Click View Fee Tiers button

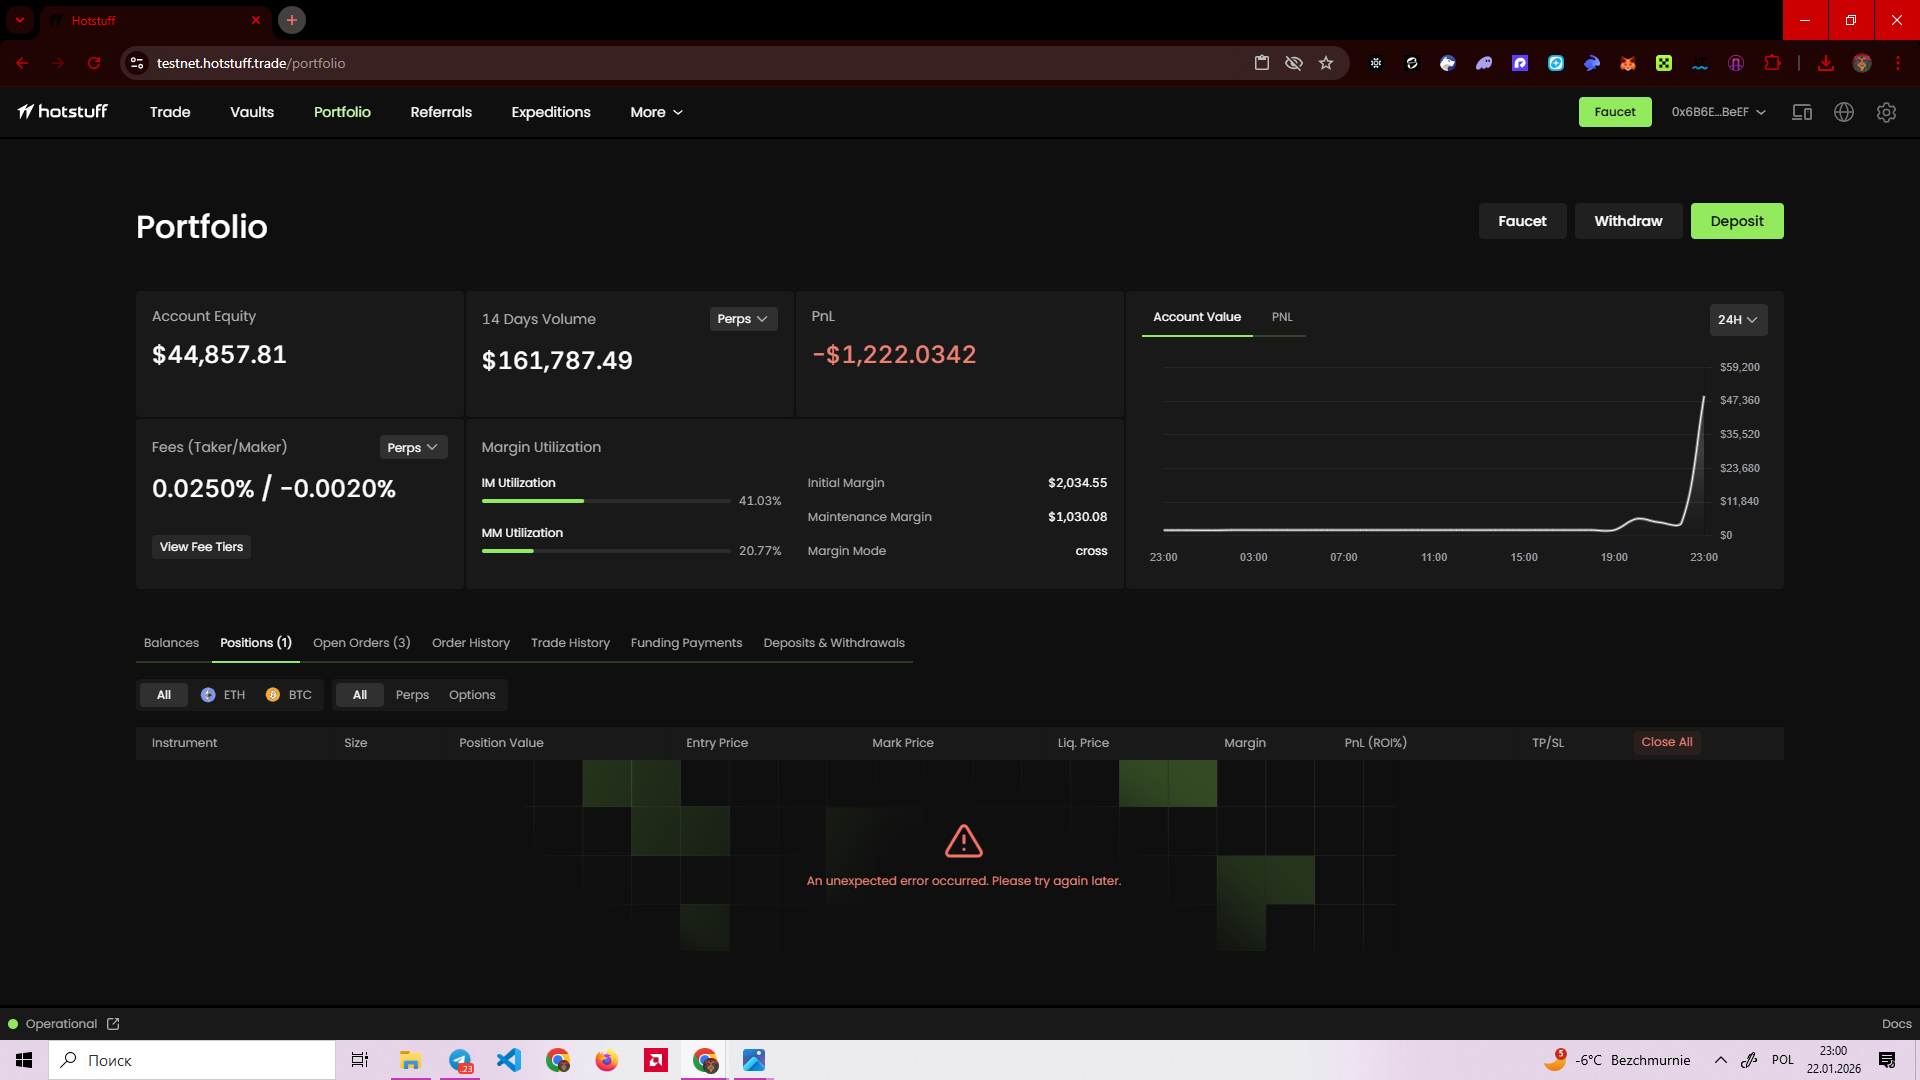pos(201,547)
